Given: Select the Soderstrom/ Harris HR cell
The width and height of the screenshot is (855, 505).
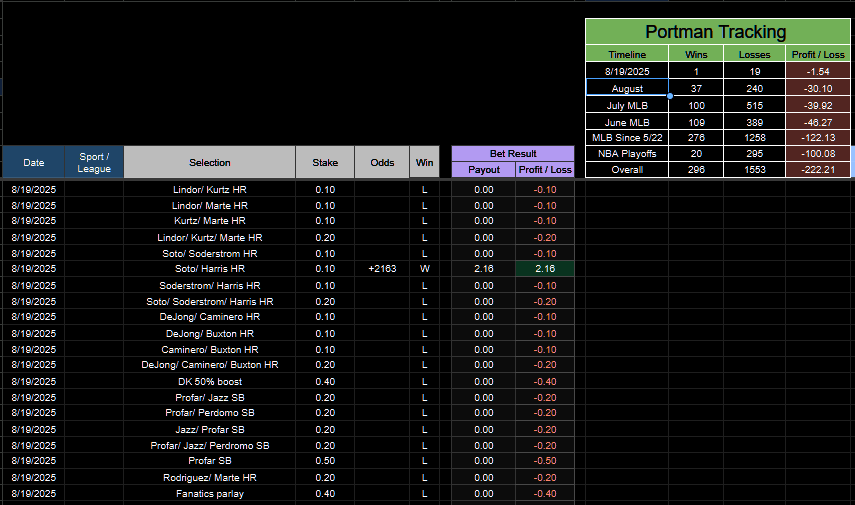Looking at the screenshot, I should tap(209, 285).
